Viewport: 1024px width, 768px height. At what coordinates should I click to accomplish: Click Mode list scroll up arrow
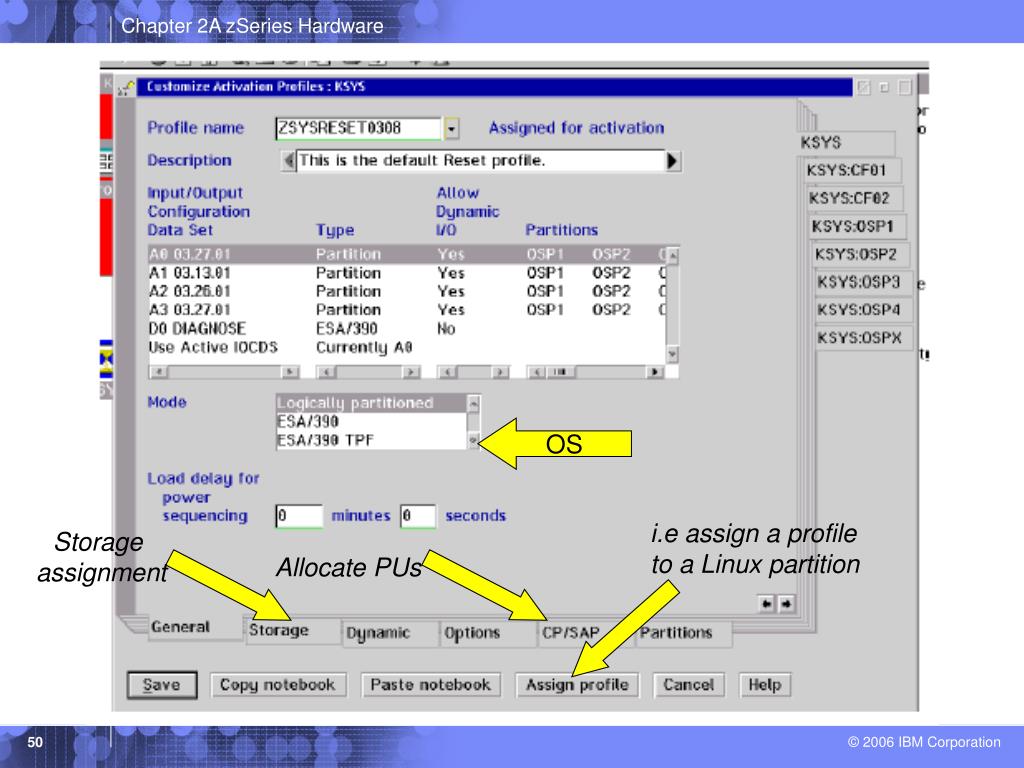click(474, 404)
